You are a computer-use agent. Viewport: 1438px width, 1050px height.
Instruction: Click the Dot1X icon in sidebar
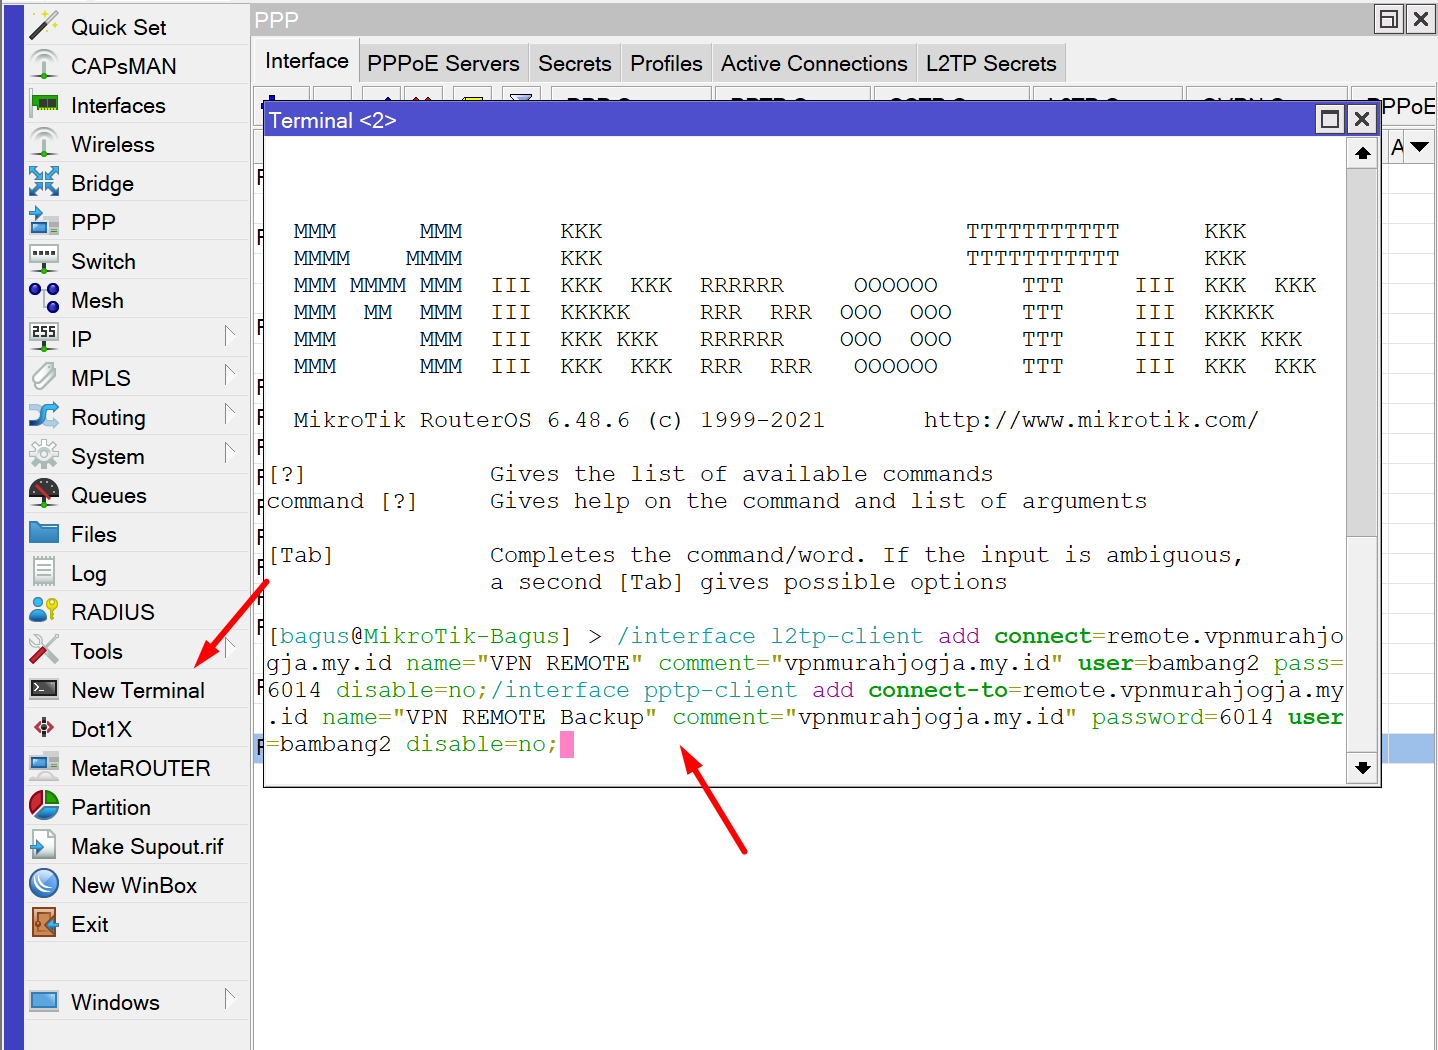tap(44, 728)
